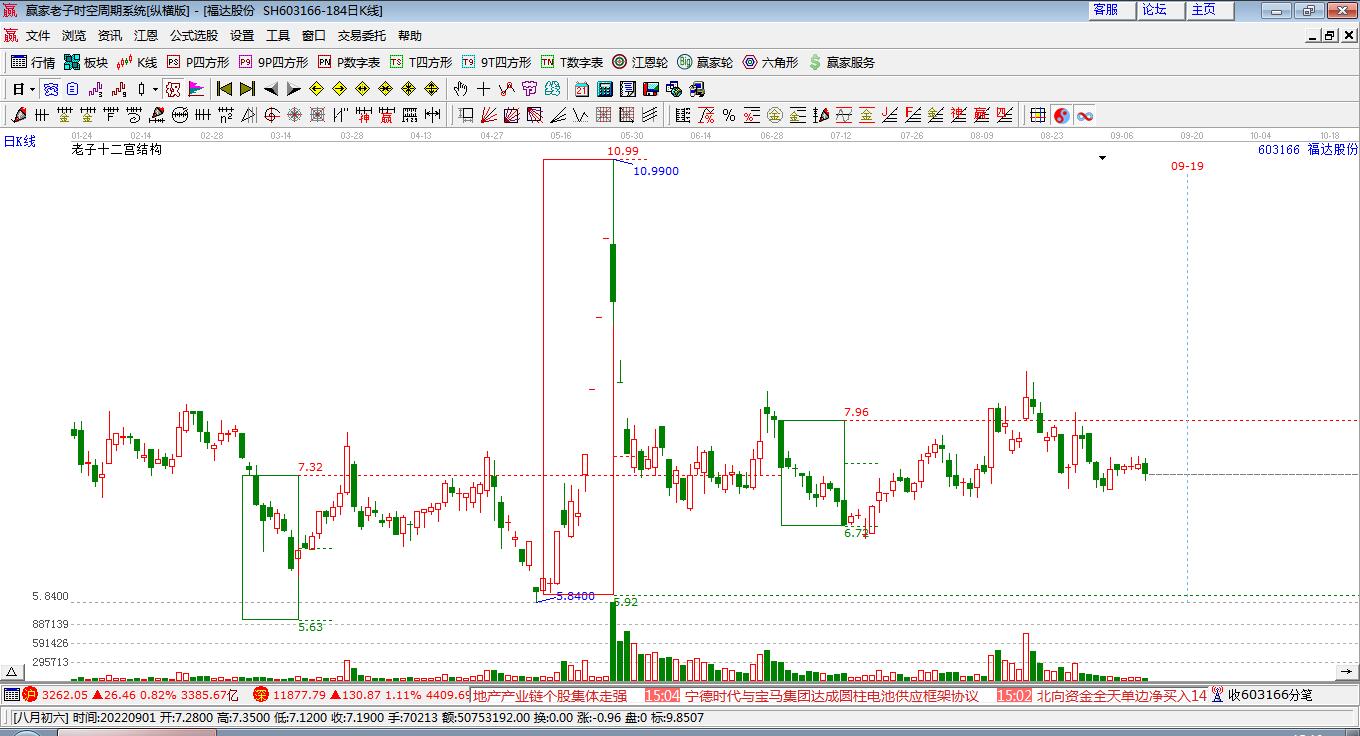Click the stock code 603166
1360x736 pixels.
pyautogui.click(x=1279, y=149)
